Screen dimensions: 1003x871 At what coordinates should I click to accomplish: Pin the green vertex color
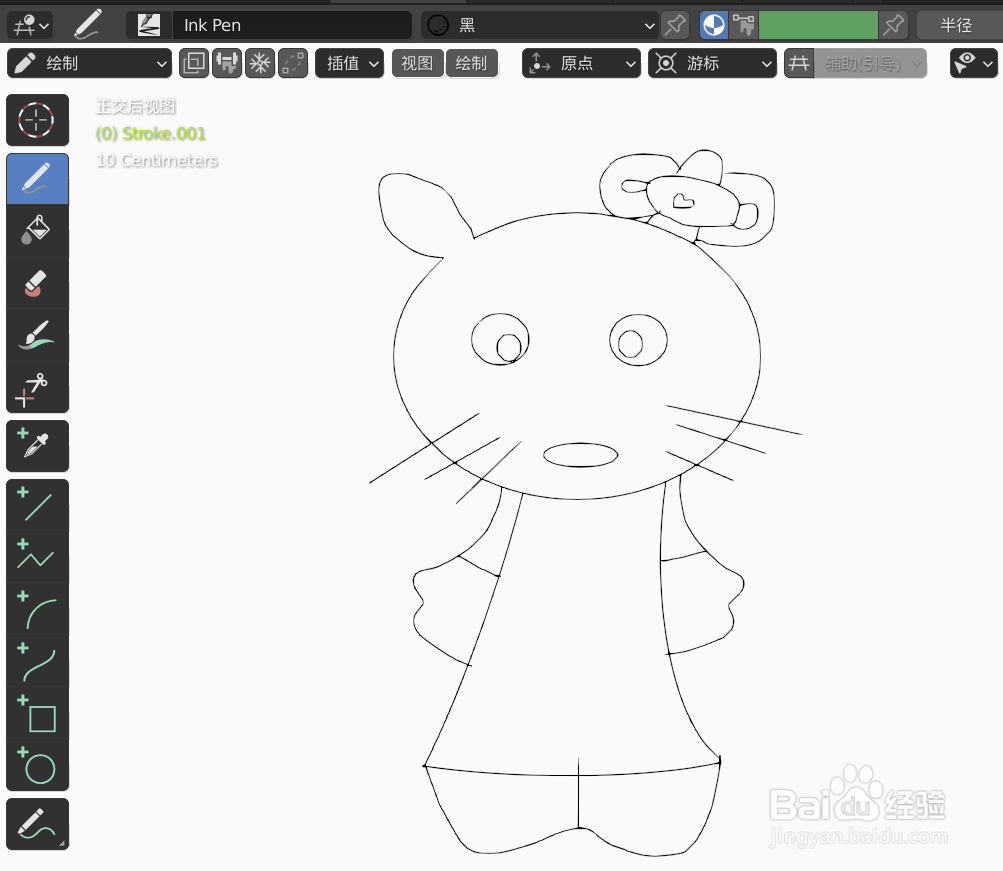[x=893, y=25]
